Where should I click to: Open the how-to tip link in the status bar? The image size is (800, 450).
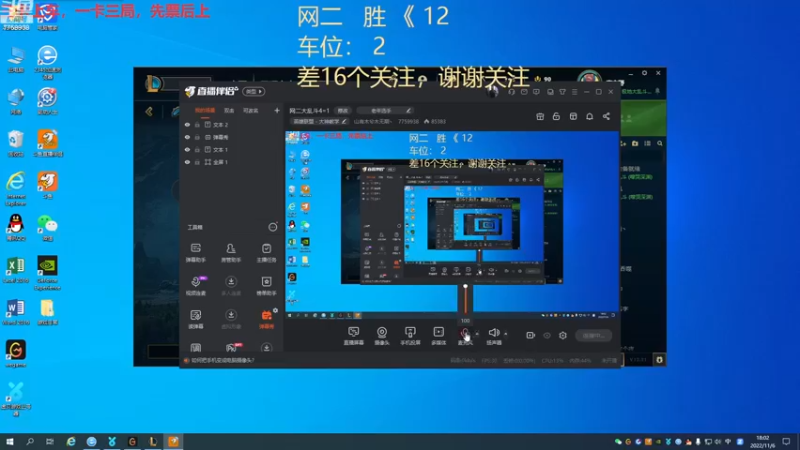pos(222,360)
